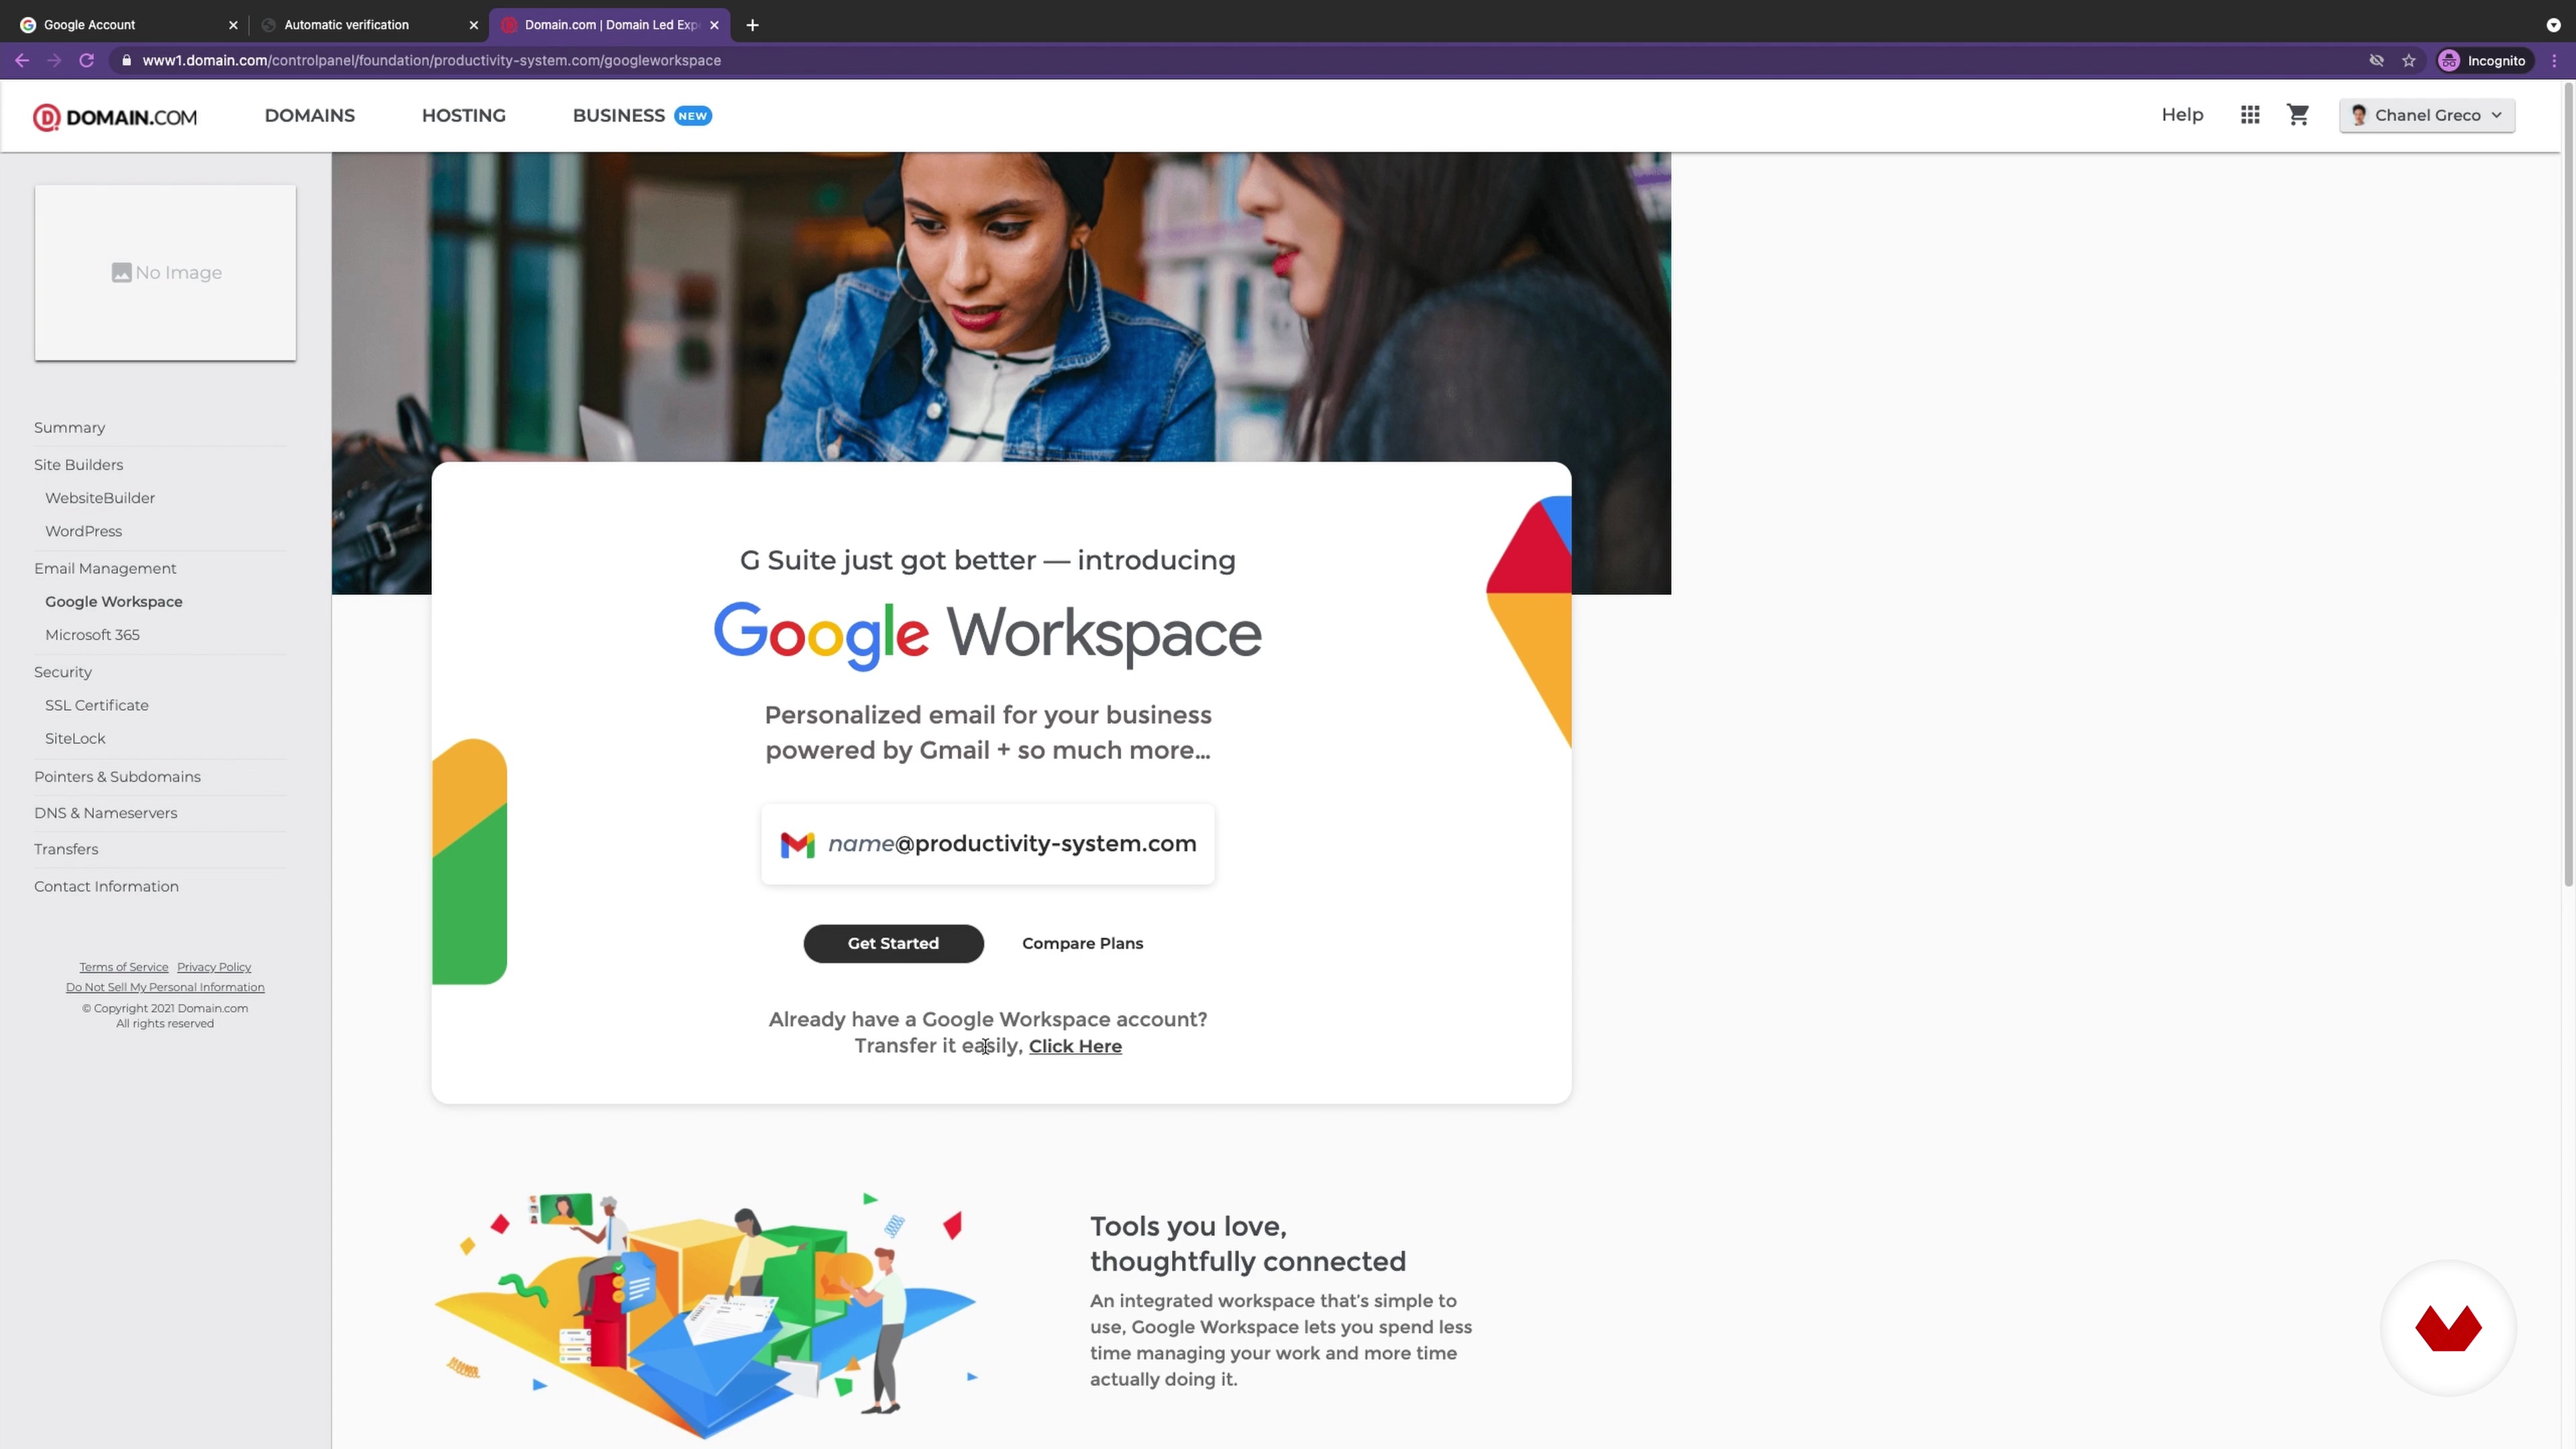This screenshot has height=1449, width=2576.
Task: Open Privacy Policy
Action: [214, 967]
